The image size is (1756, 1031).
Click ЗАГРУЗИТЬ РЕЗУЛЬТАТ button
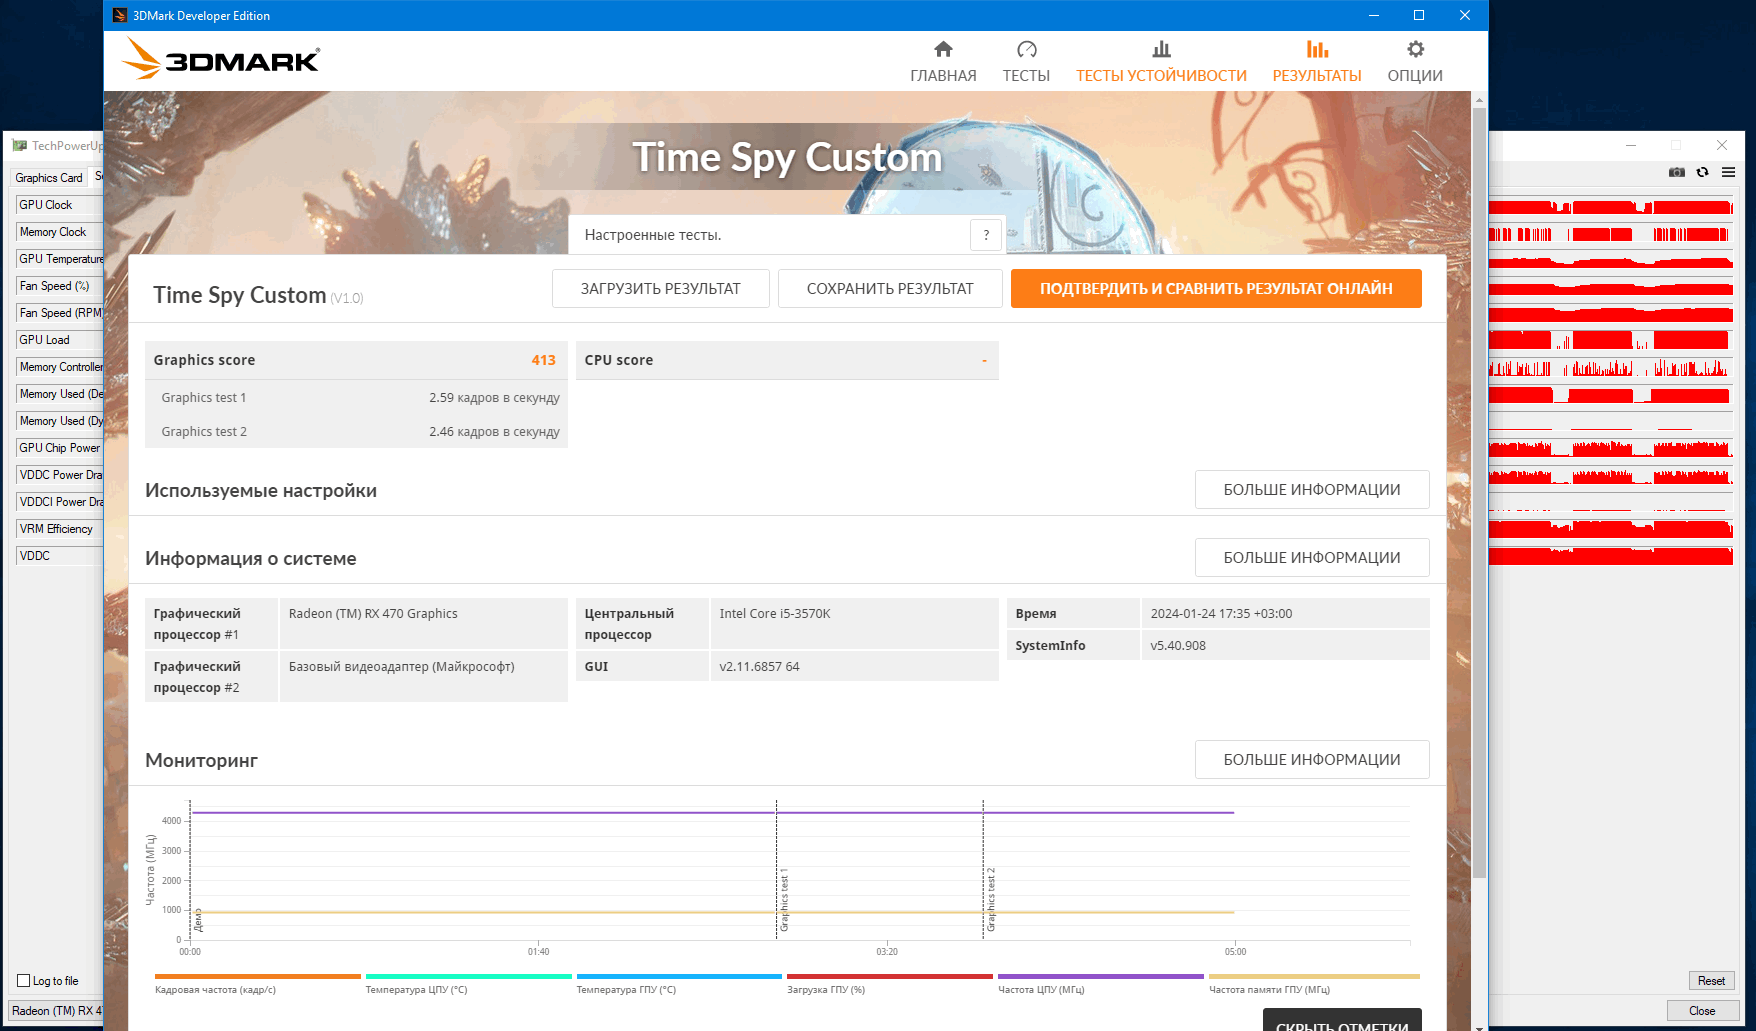pyautogui.click(x=661, y=288)
